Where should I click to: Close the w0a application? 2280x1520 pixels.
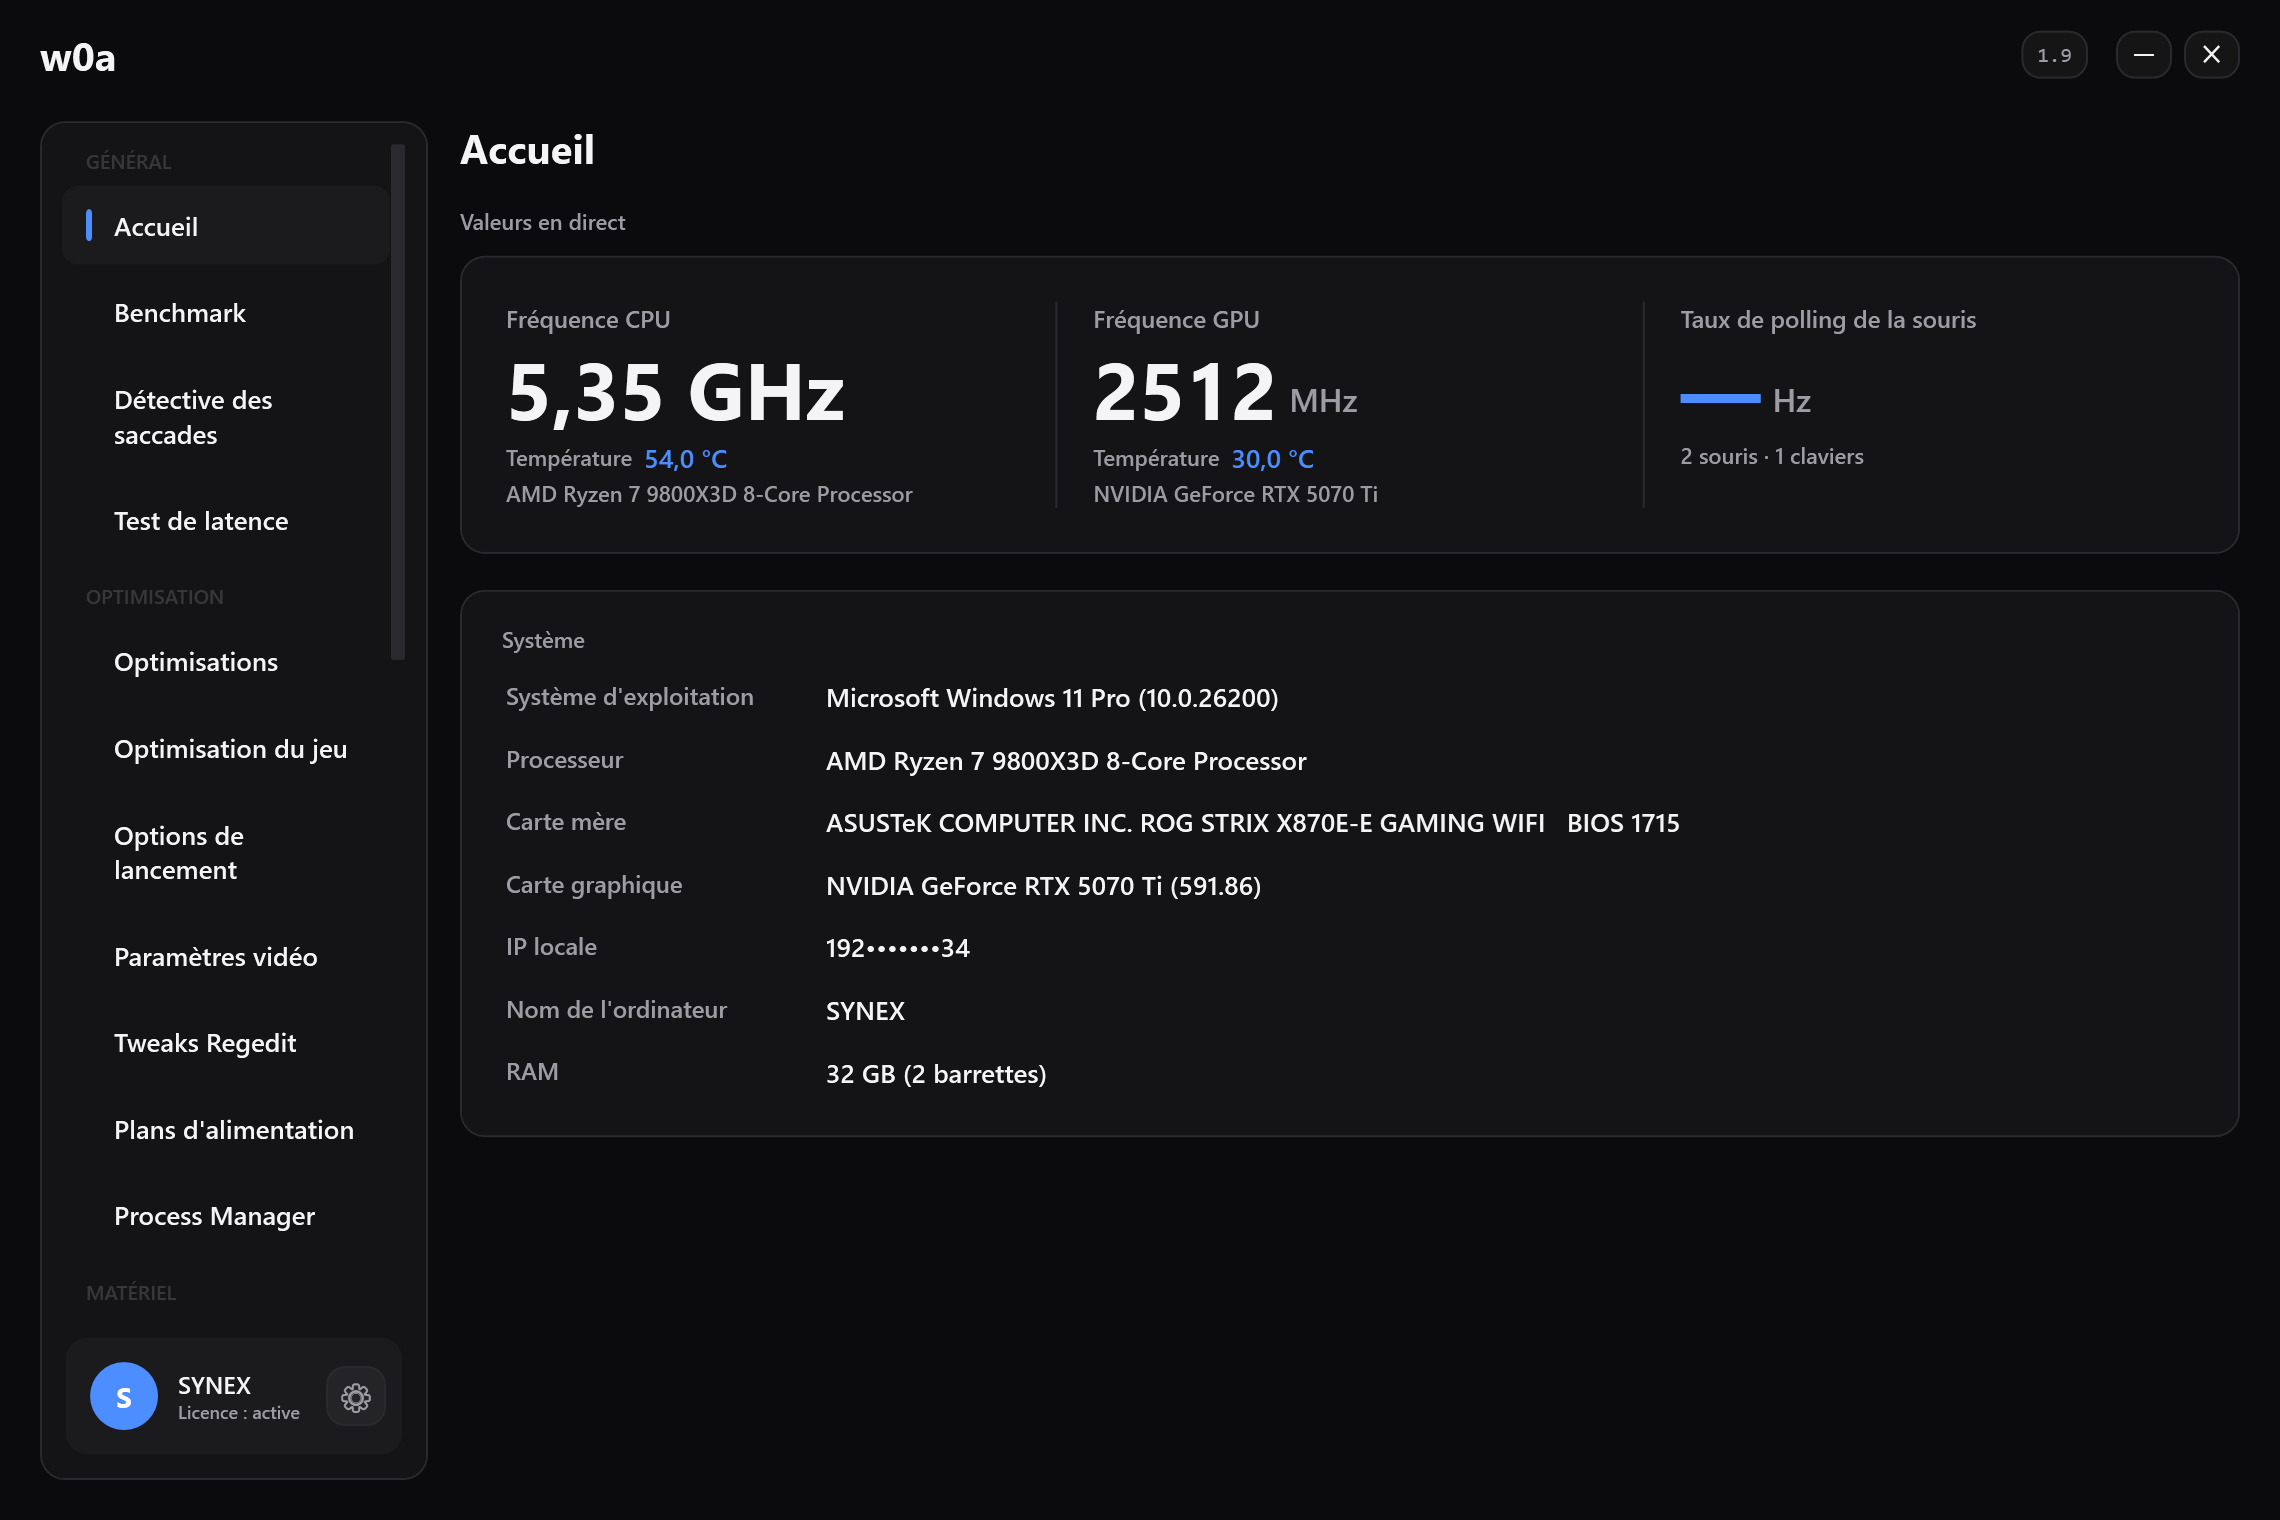pos(2211,55)
